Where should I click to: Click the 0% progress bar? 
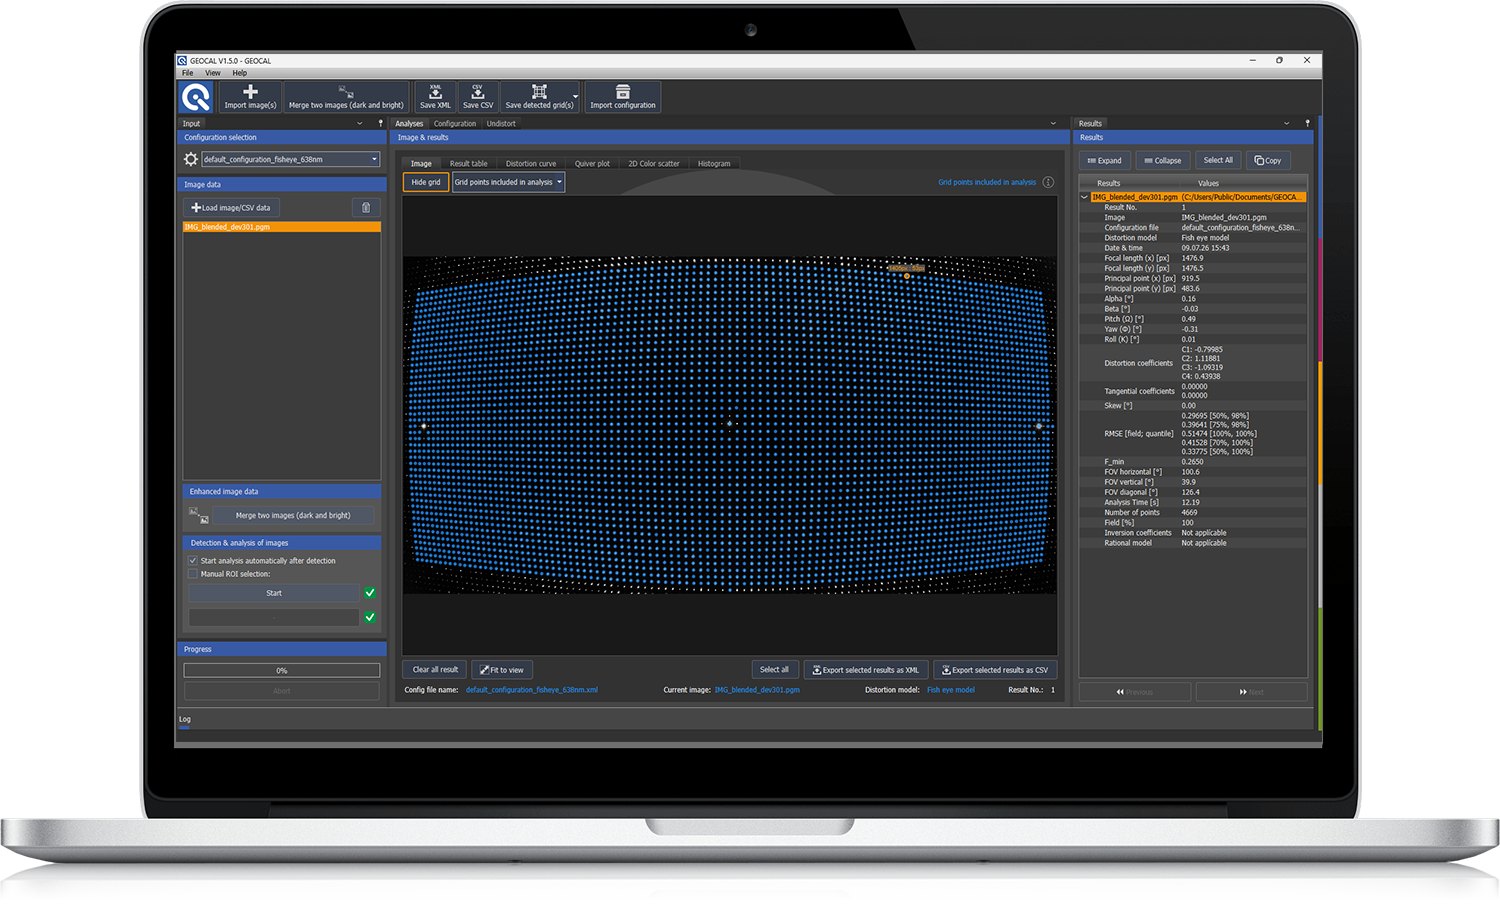tap(282, 671)
